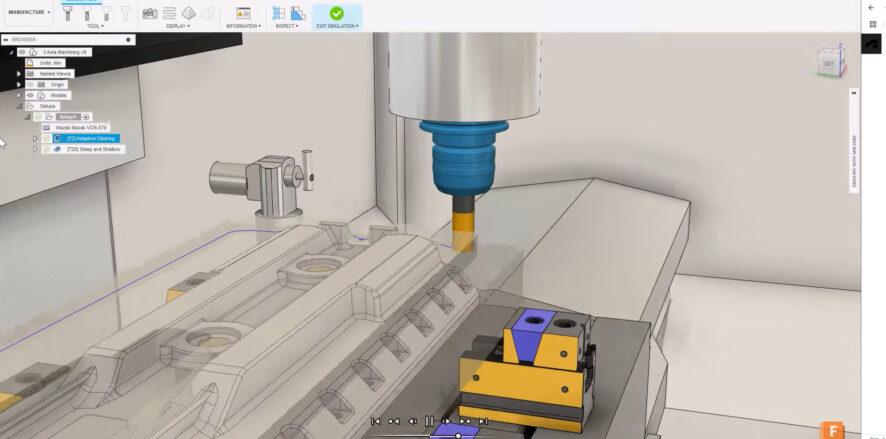This screenshot has width=886, height=439.
Task: Select the Named Views row
Action: 50,73
